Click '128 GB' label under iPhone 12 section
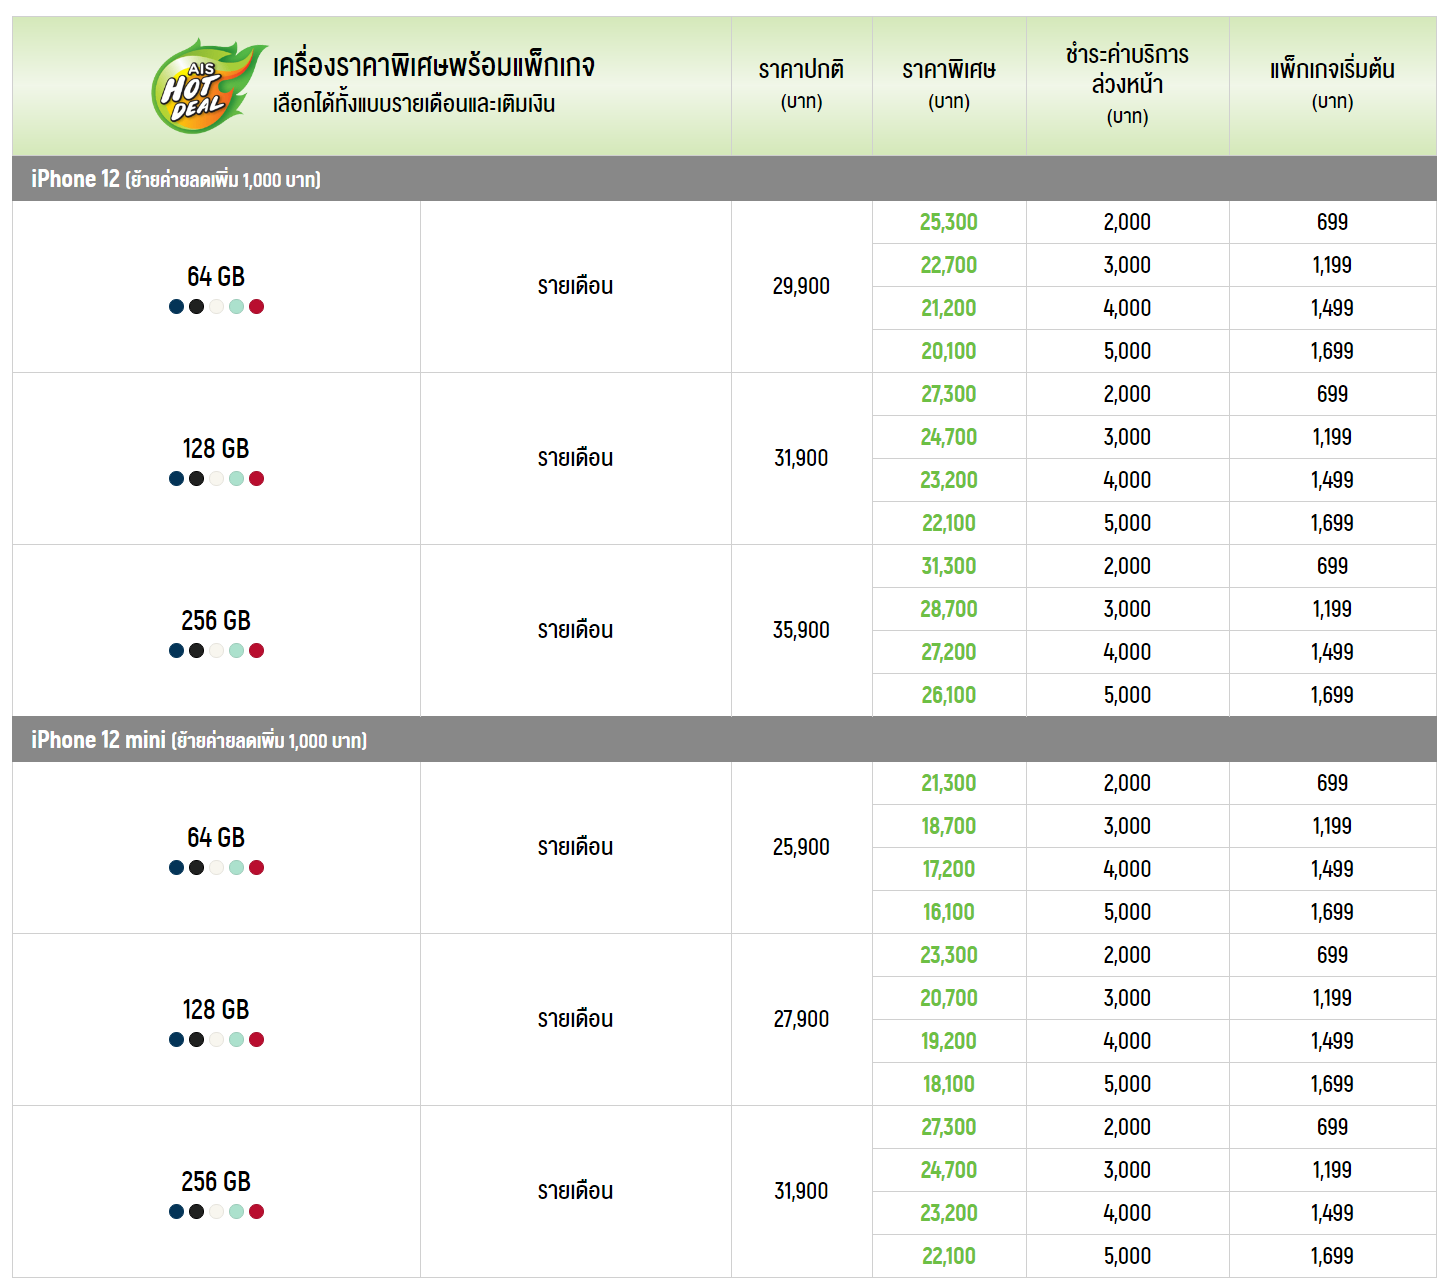The width and height of the screenshot is (1452, 1284). pos(216,449)
